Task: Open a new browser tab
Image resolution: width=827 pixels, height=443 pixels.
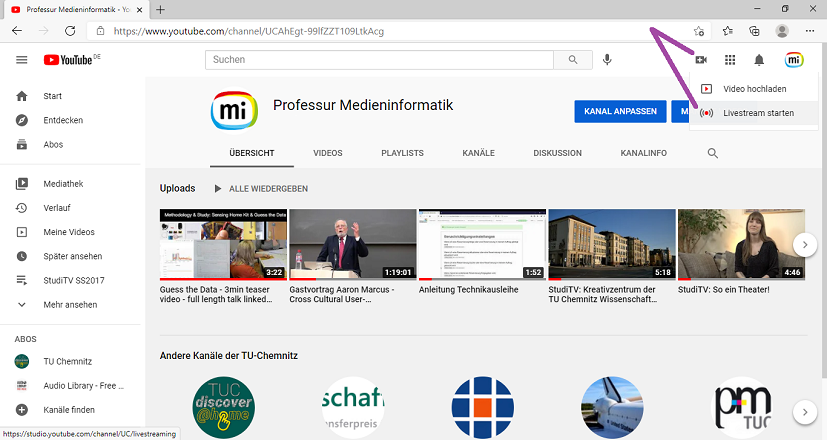Action: [x=160, y=9]
